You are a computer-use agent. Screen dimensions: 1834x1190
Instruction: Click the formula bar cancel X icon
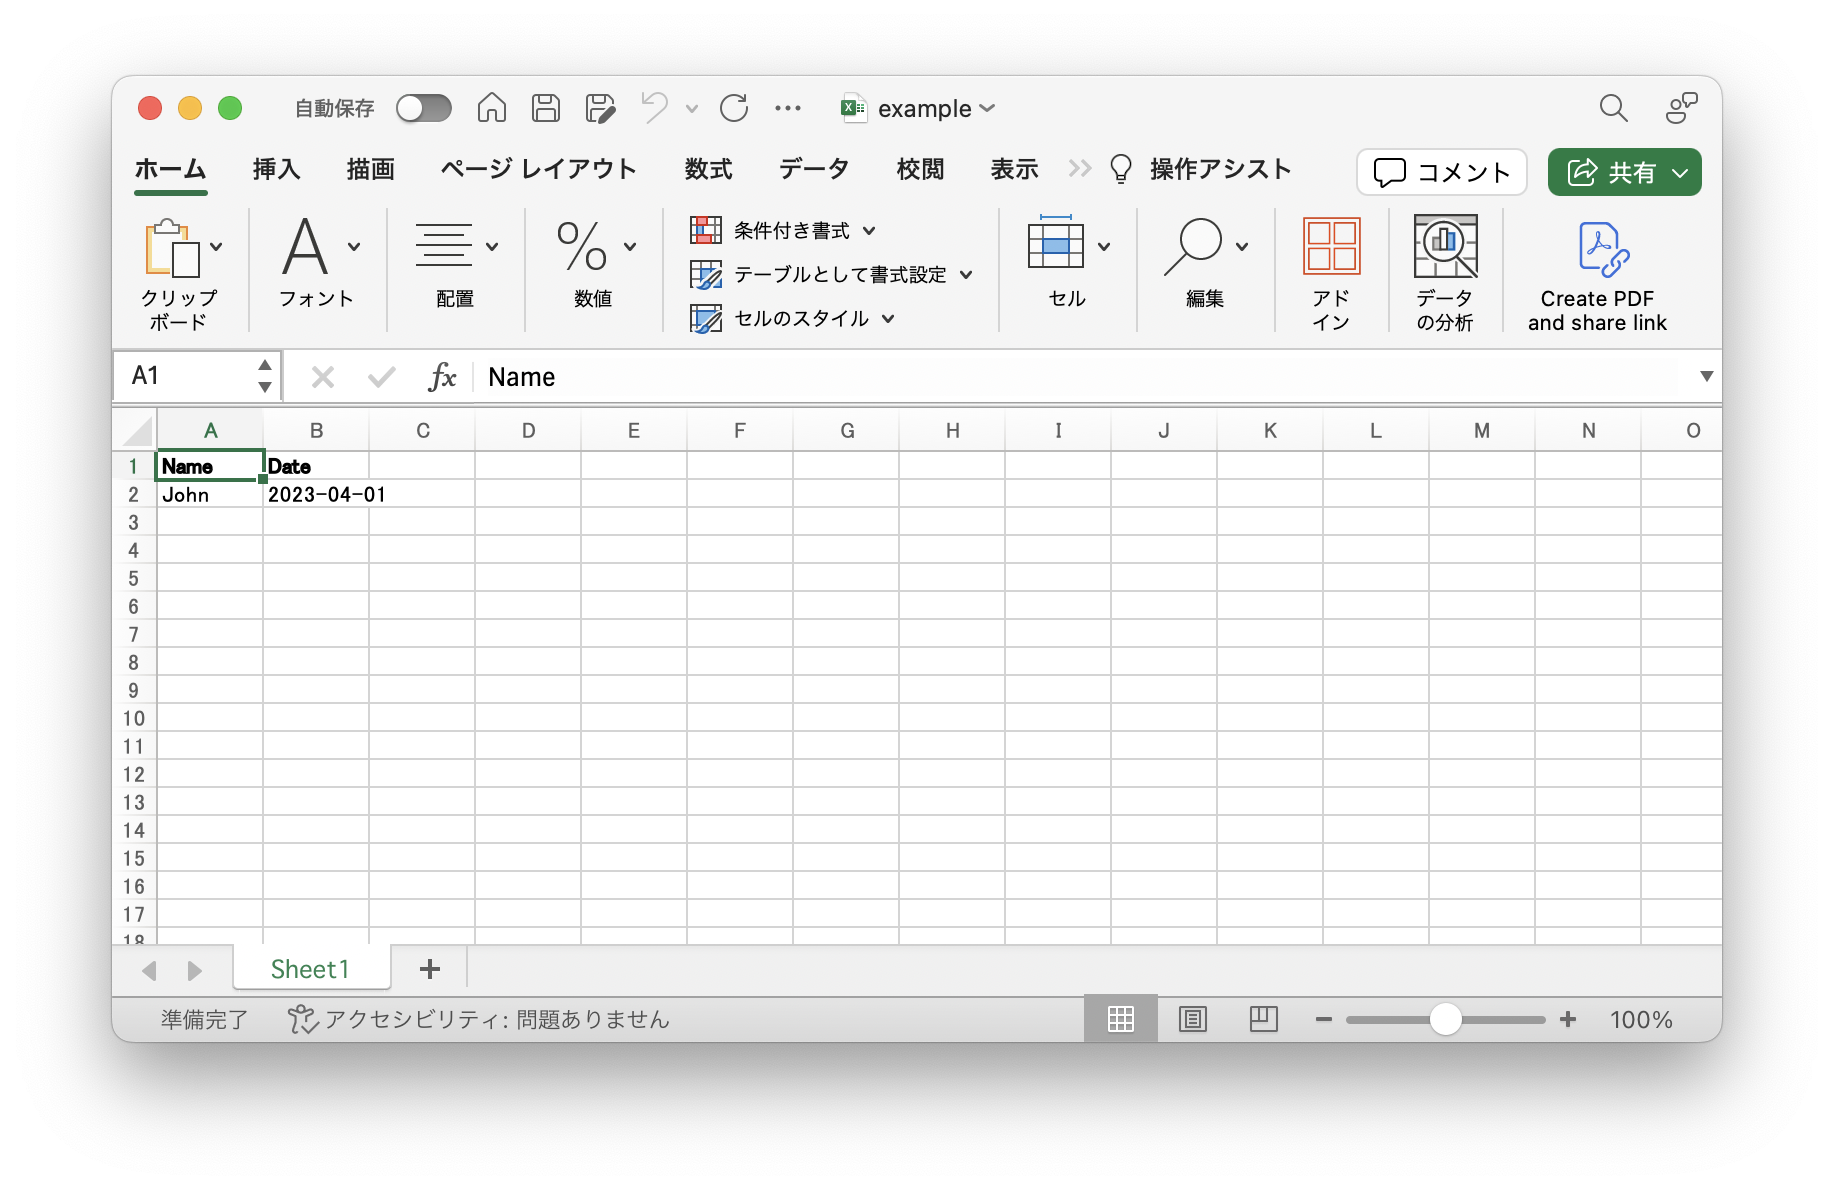322,377
